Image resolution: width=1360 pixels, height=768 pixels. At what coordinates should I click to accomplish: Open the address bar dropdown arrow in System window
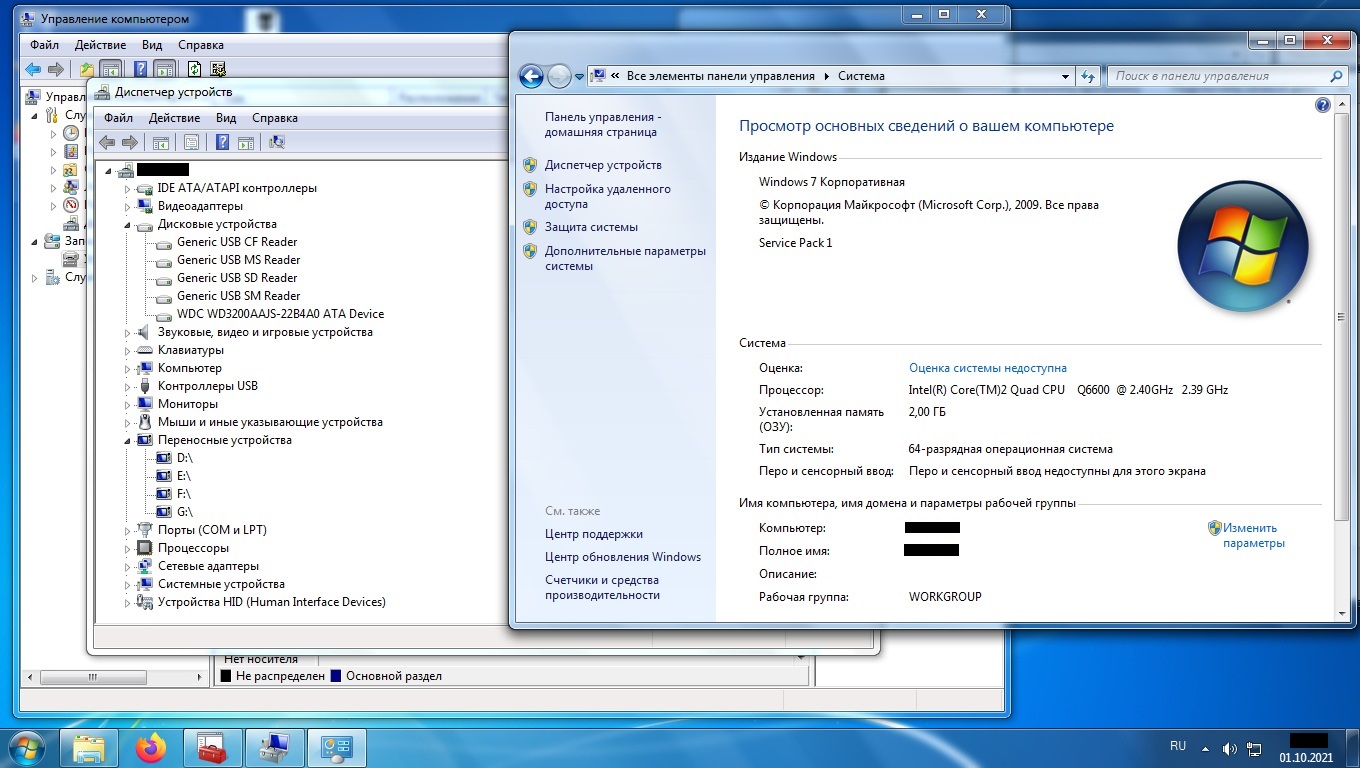tap(1065, 76)
